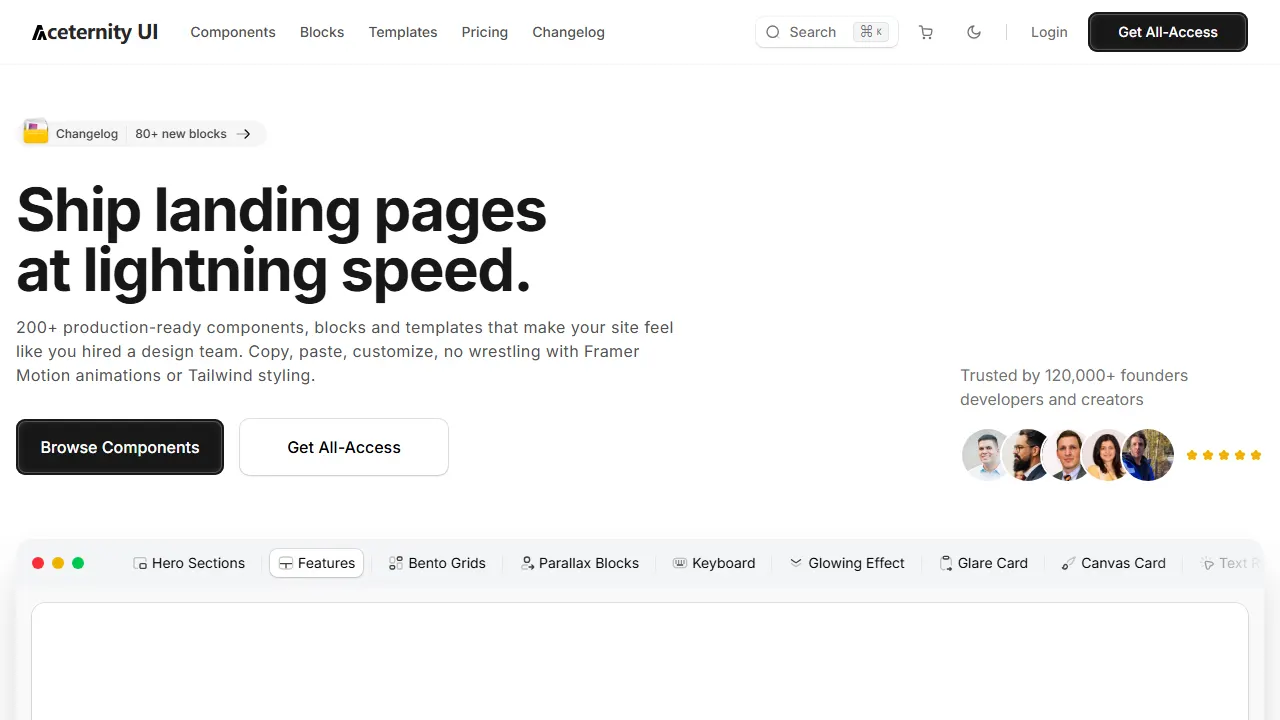The image size is (1280, 720).
Task: Click the Changelog folder icon badge
Action: pos(36,133)
